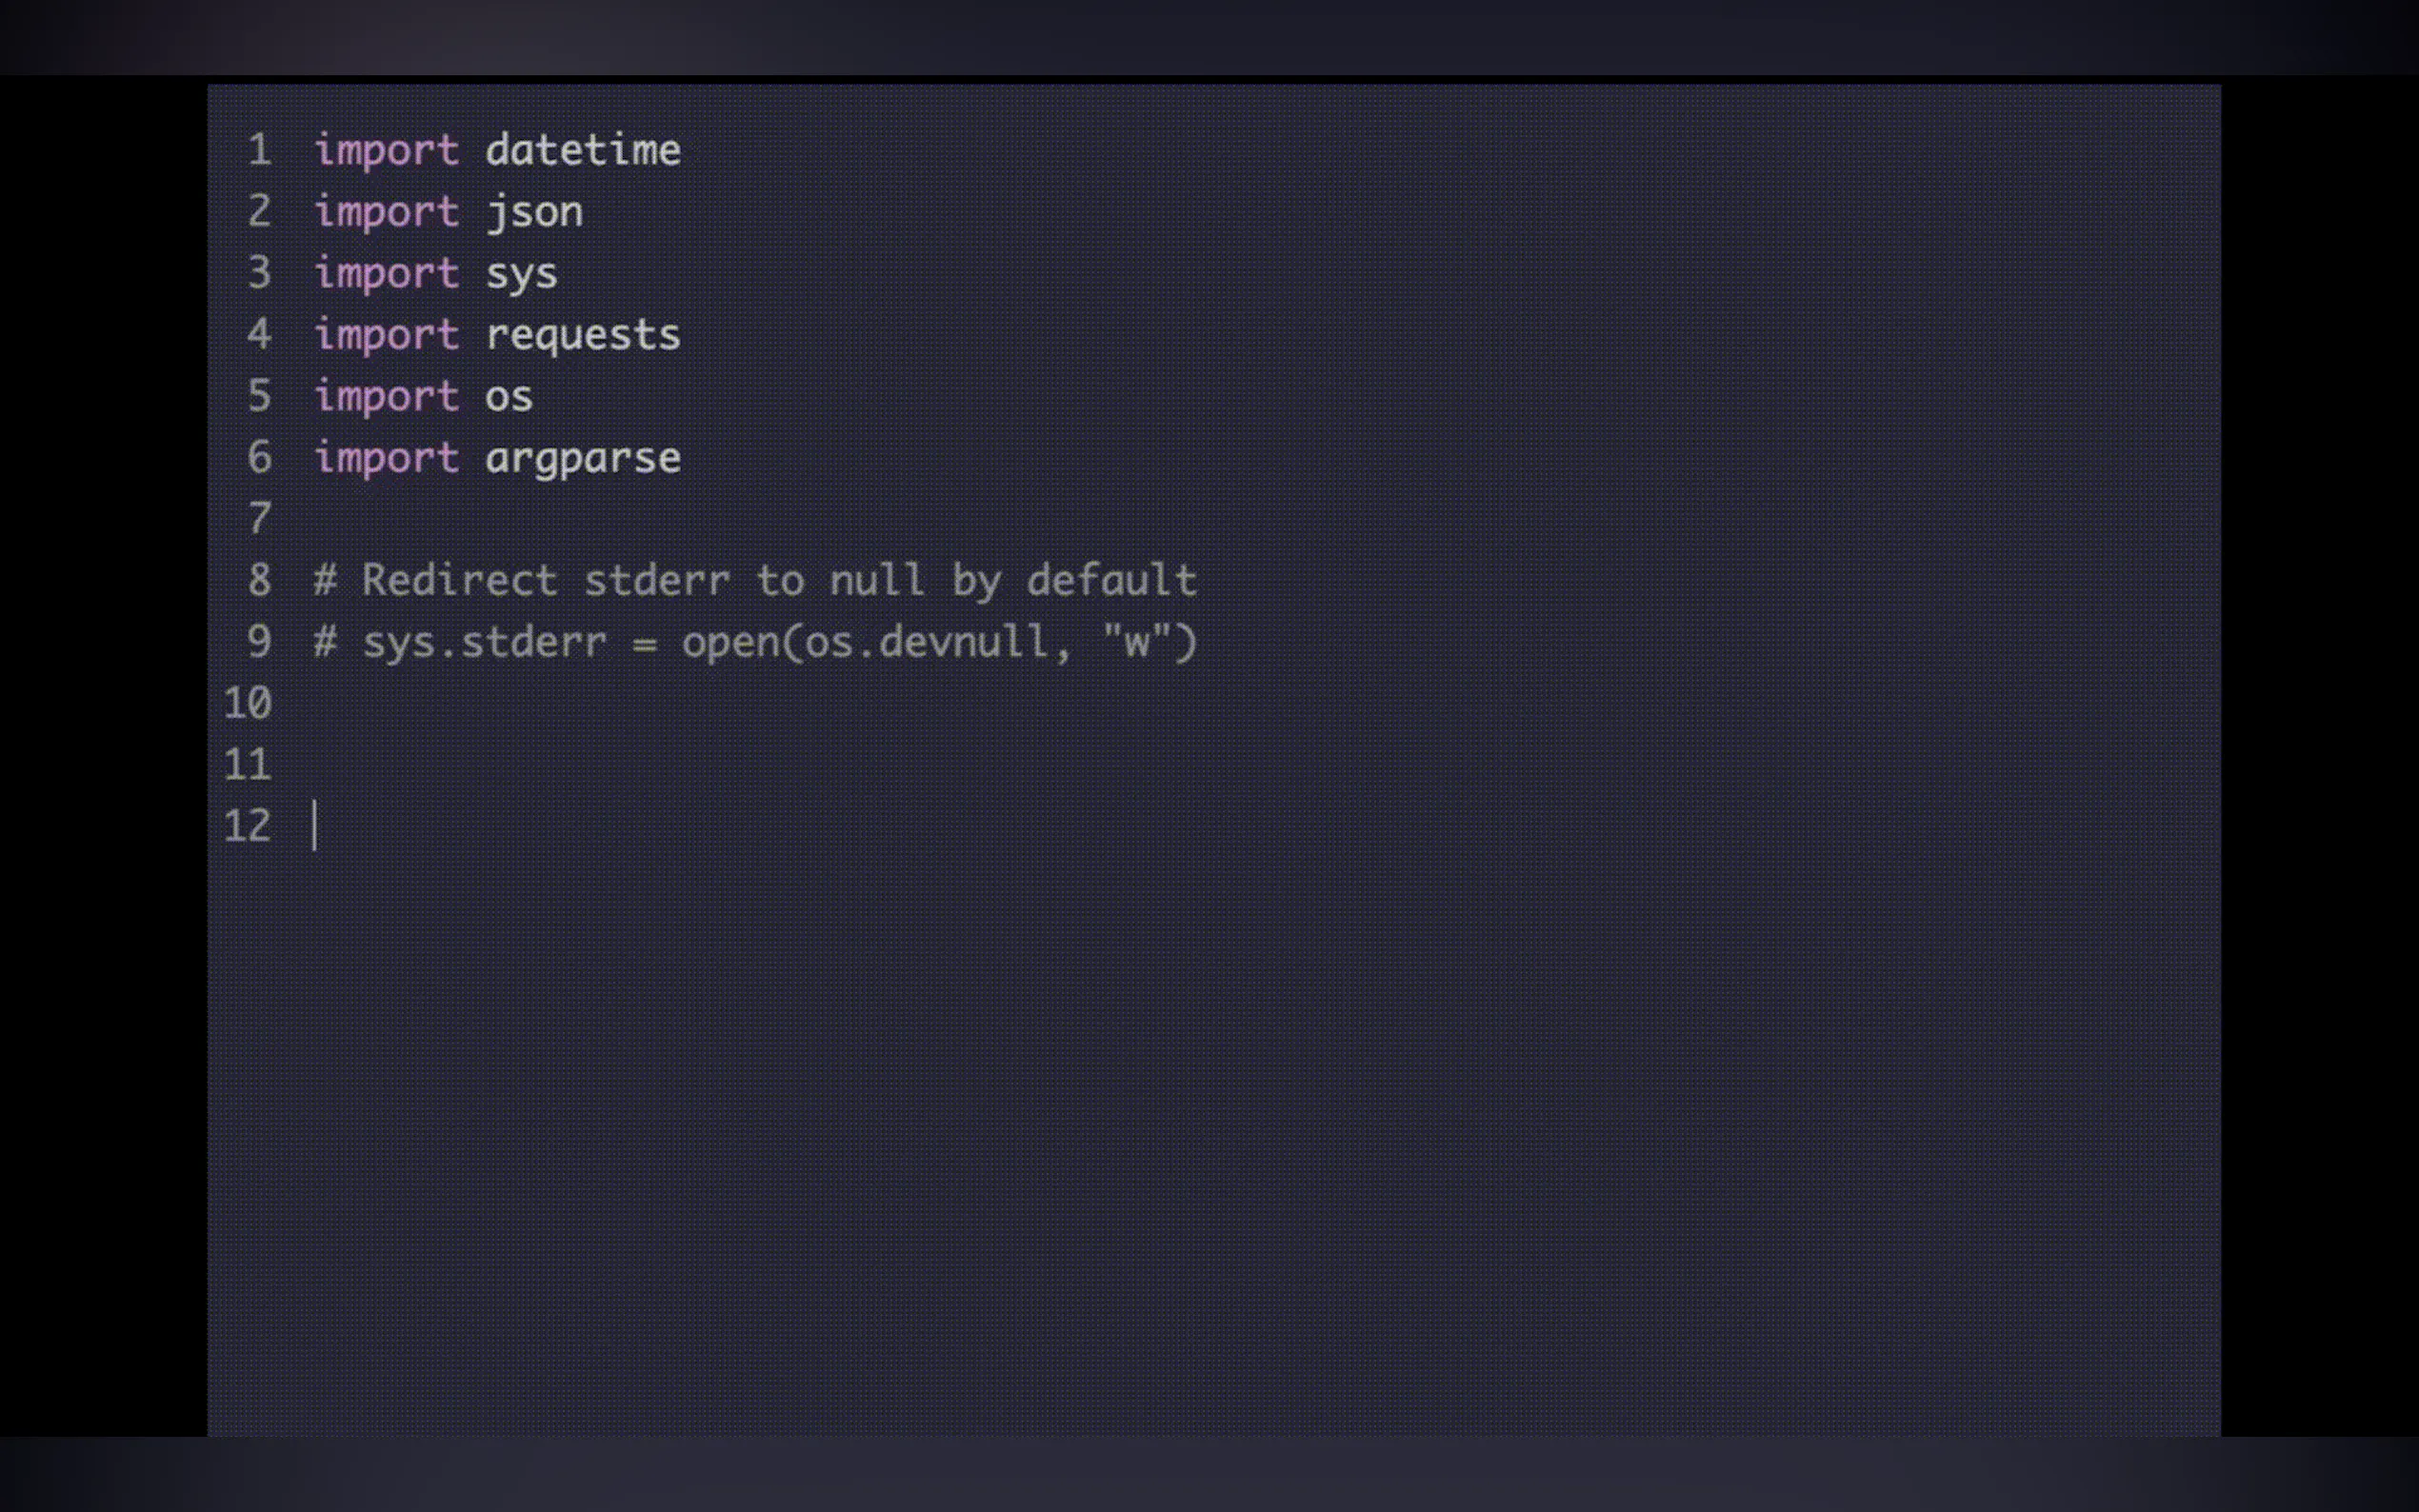Click the word Redirect in the comment
Screen dimensions: 2419x1512
click(459, 581)
